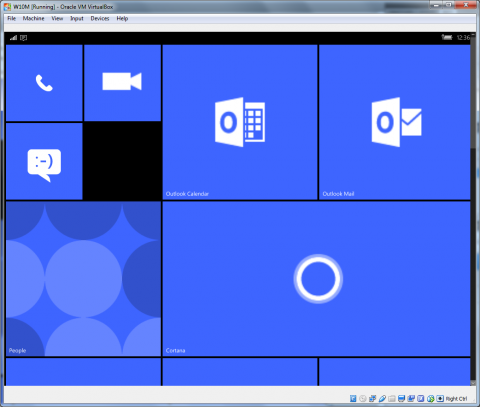Click the battery icon in phone status bar
Image resolution: width=480 pixels, height=407 pixels.
coord(447,37)
